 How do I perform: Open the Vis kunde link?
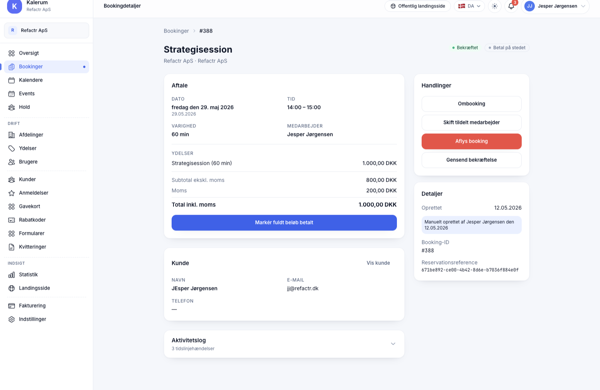pyautogui.click(x=378, y=263)
